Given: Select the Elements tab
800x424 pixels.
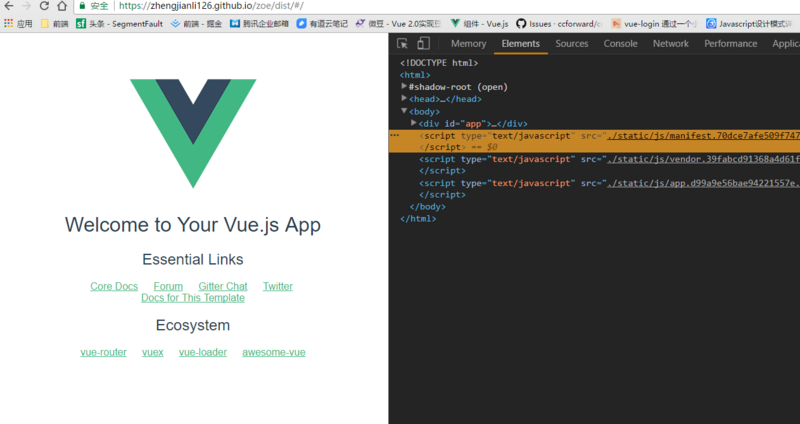Looking at the screenshot, I should coord(520,43).
